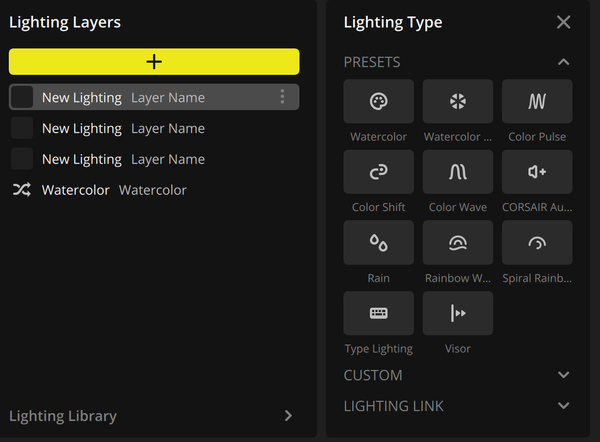Choose the Color Pulse preset

click(537, 101)
